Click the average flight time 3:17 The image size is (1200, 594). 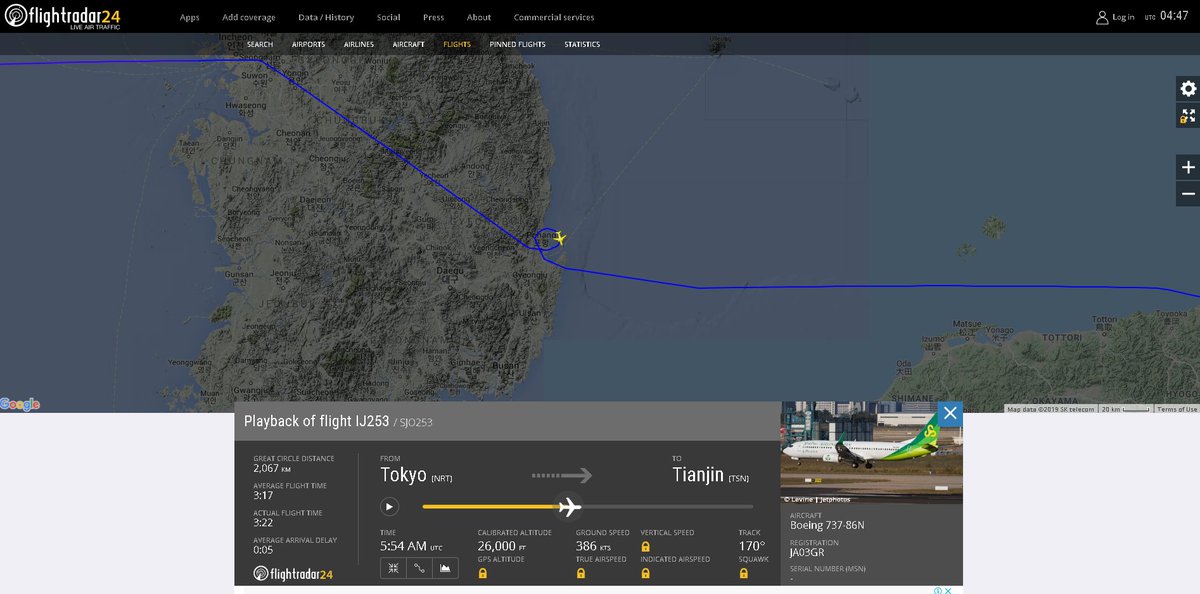click(x=264, y=495)
